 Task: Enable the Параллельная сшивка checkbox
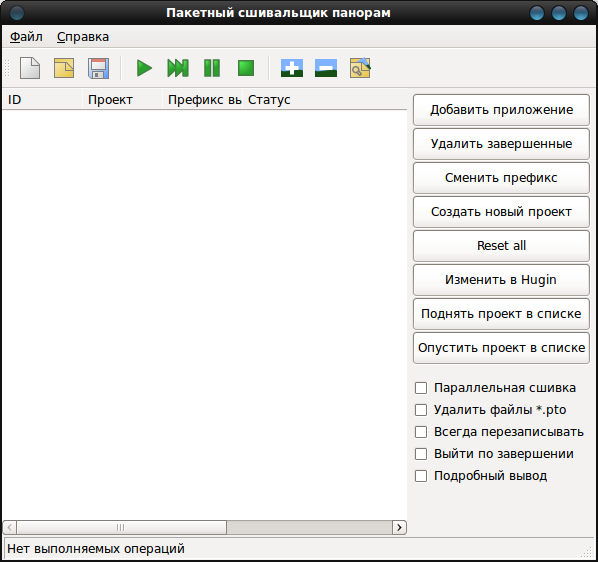421,388
